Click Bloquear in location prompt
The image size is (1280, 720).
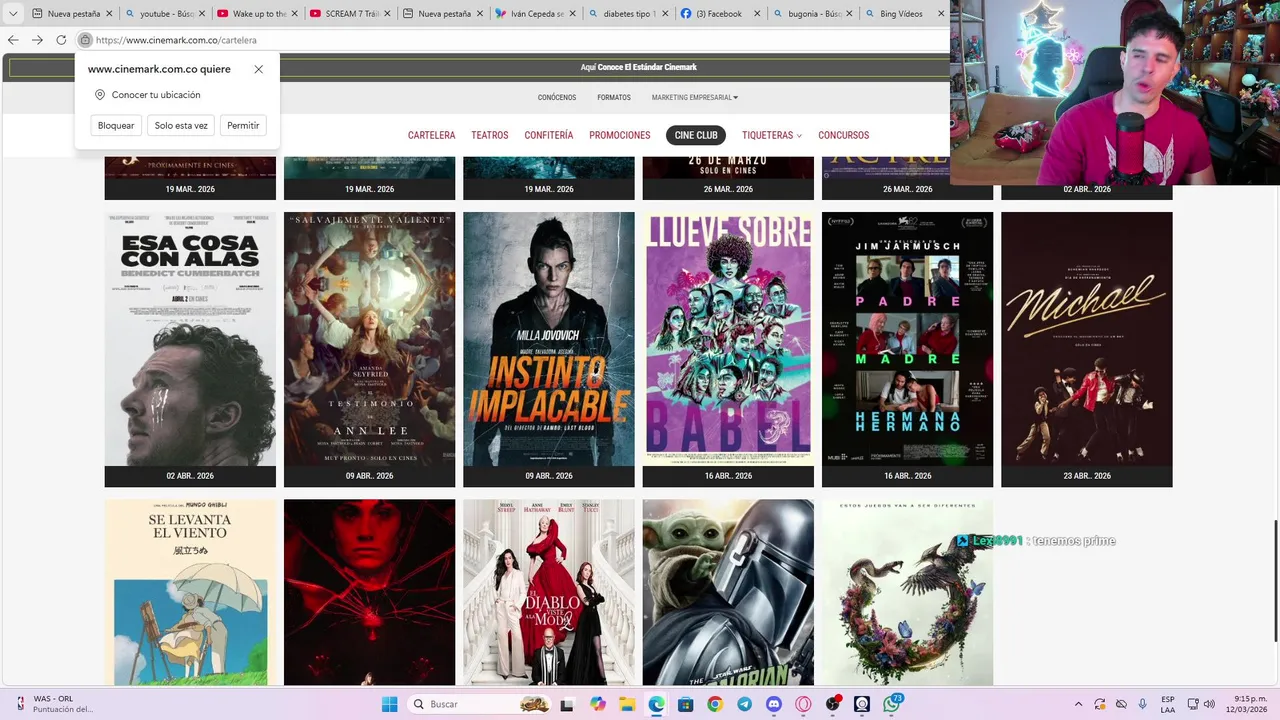coord(116,125)
